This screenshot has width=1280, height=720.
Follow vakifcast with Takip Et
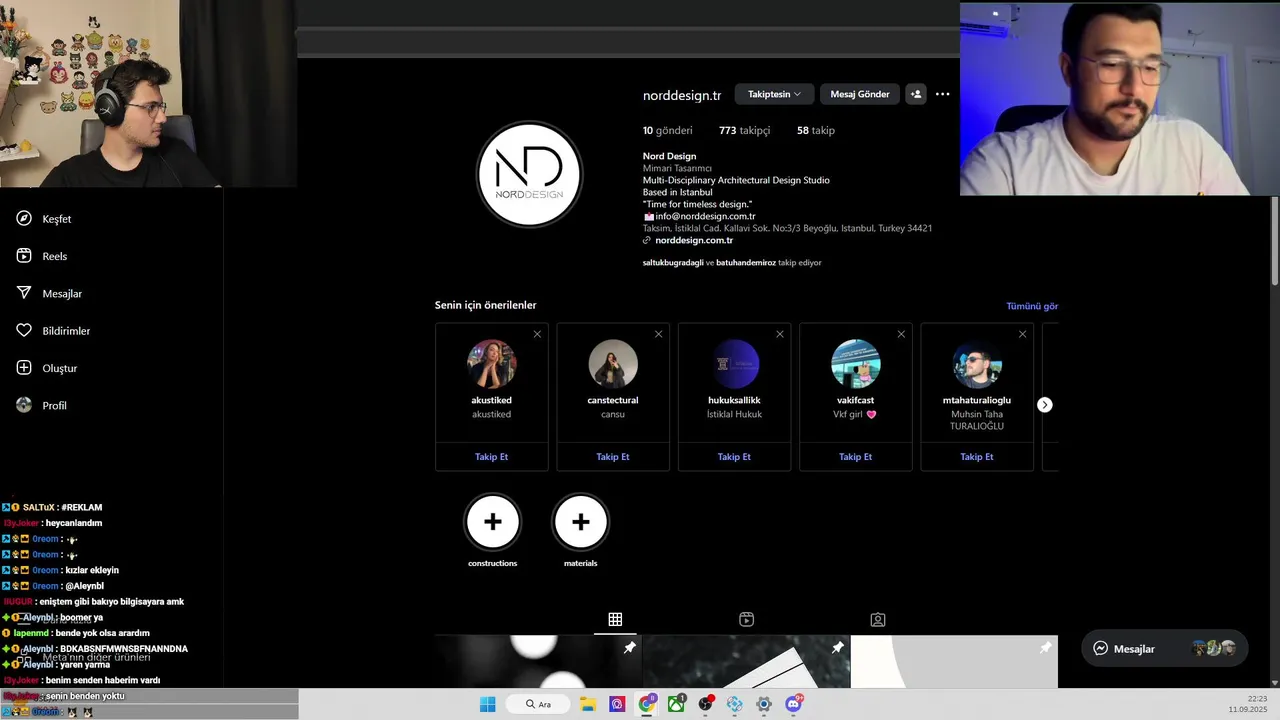pyautogui.click(x=855, y=457)
